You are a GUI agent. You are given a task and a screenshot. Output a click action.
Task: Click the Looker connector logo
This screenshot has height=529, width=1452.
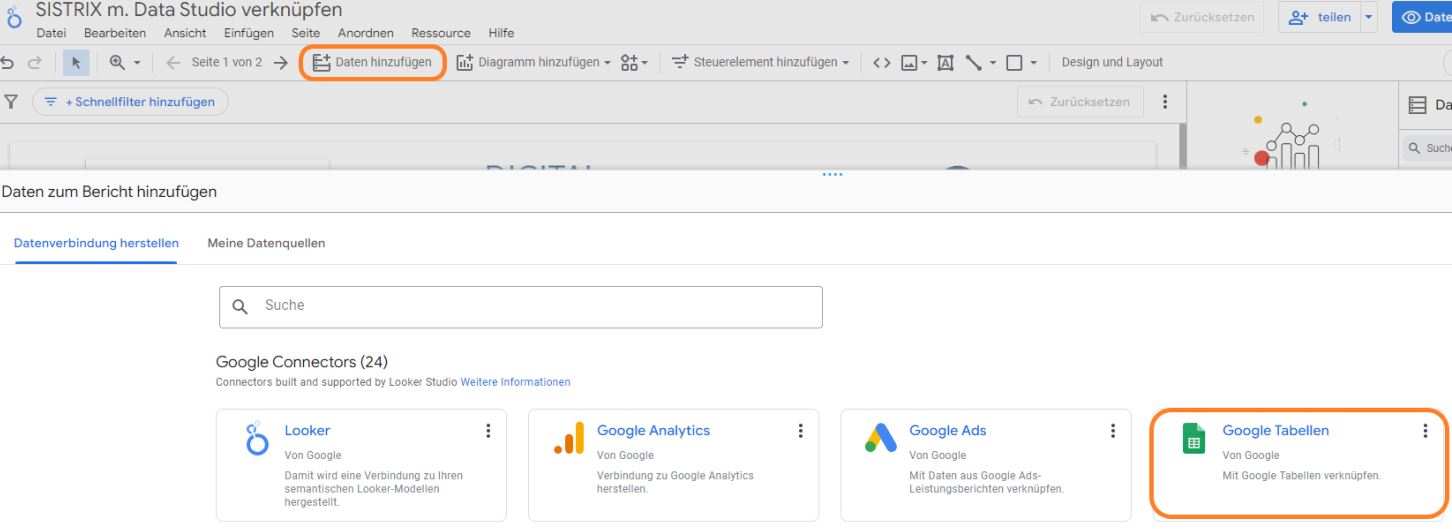256,438
